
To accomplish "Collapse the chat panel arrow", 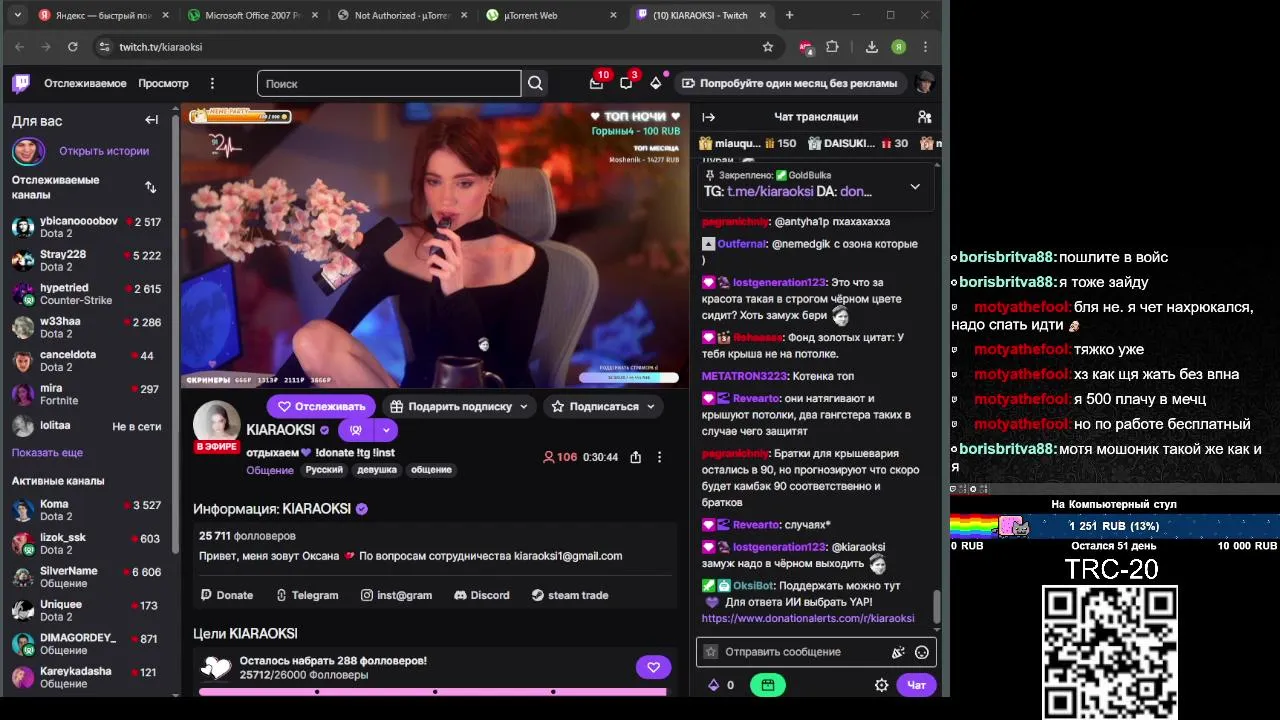I will coord(708,117).
